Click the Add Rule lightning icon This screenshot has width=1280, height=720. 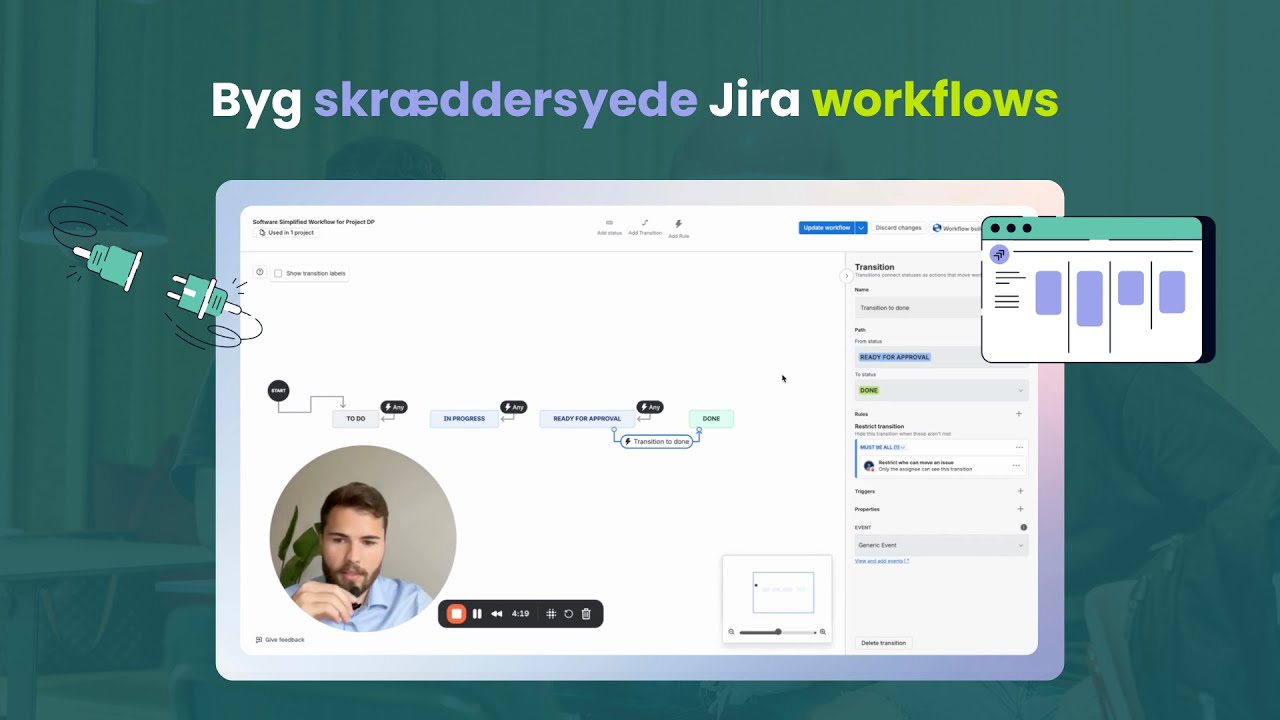[x=678, y=224]
